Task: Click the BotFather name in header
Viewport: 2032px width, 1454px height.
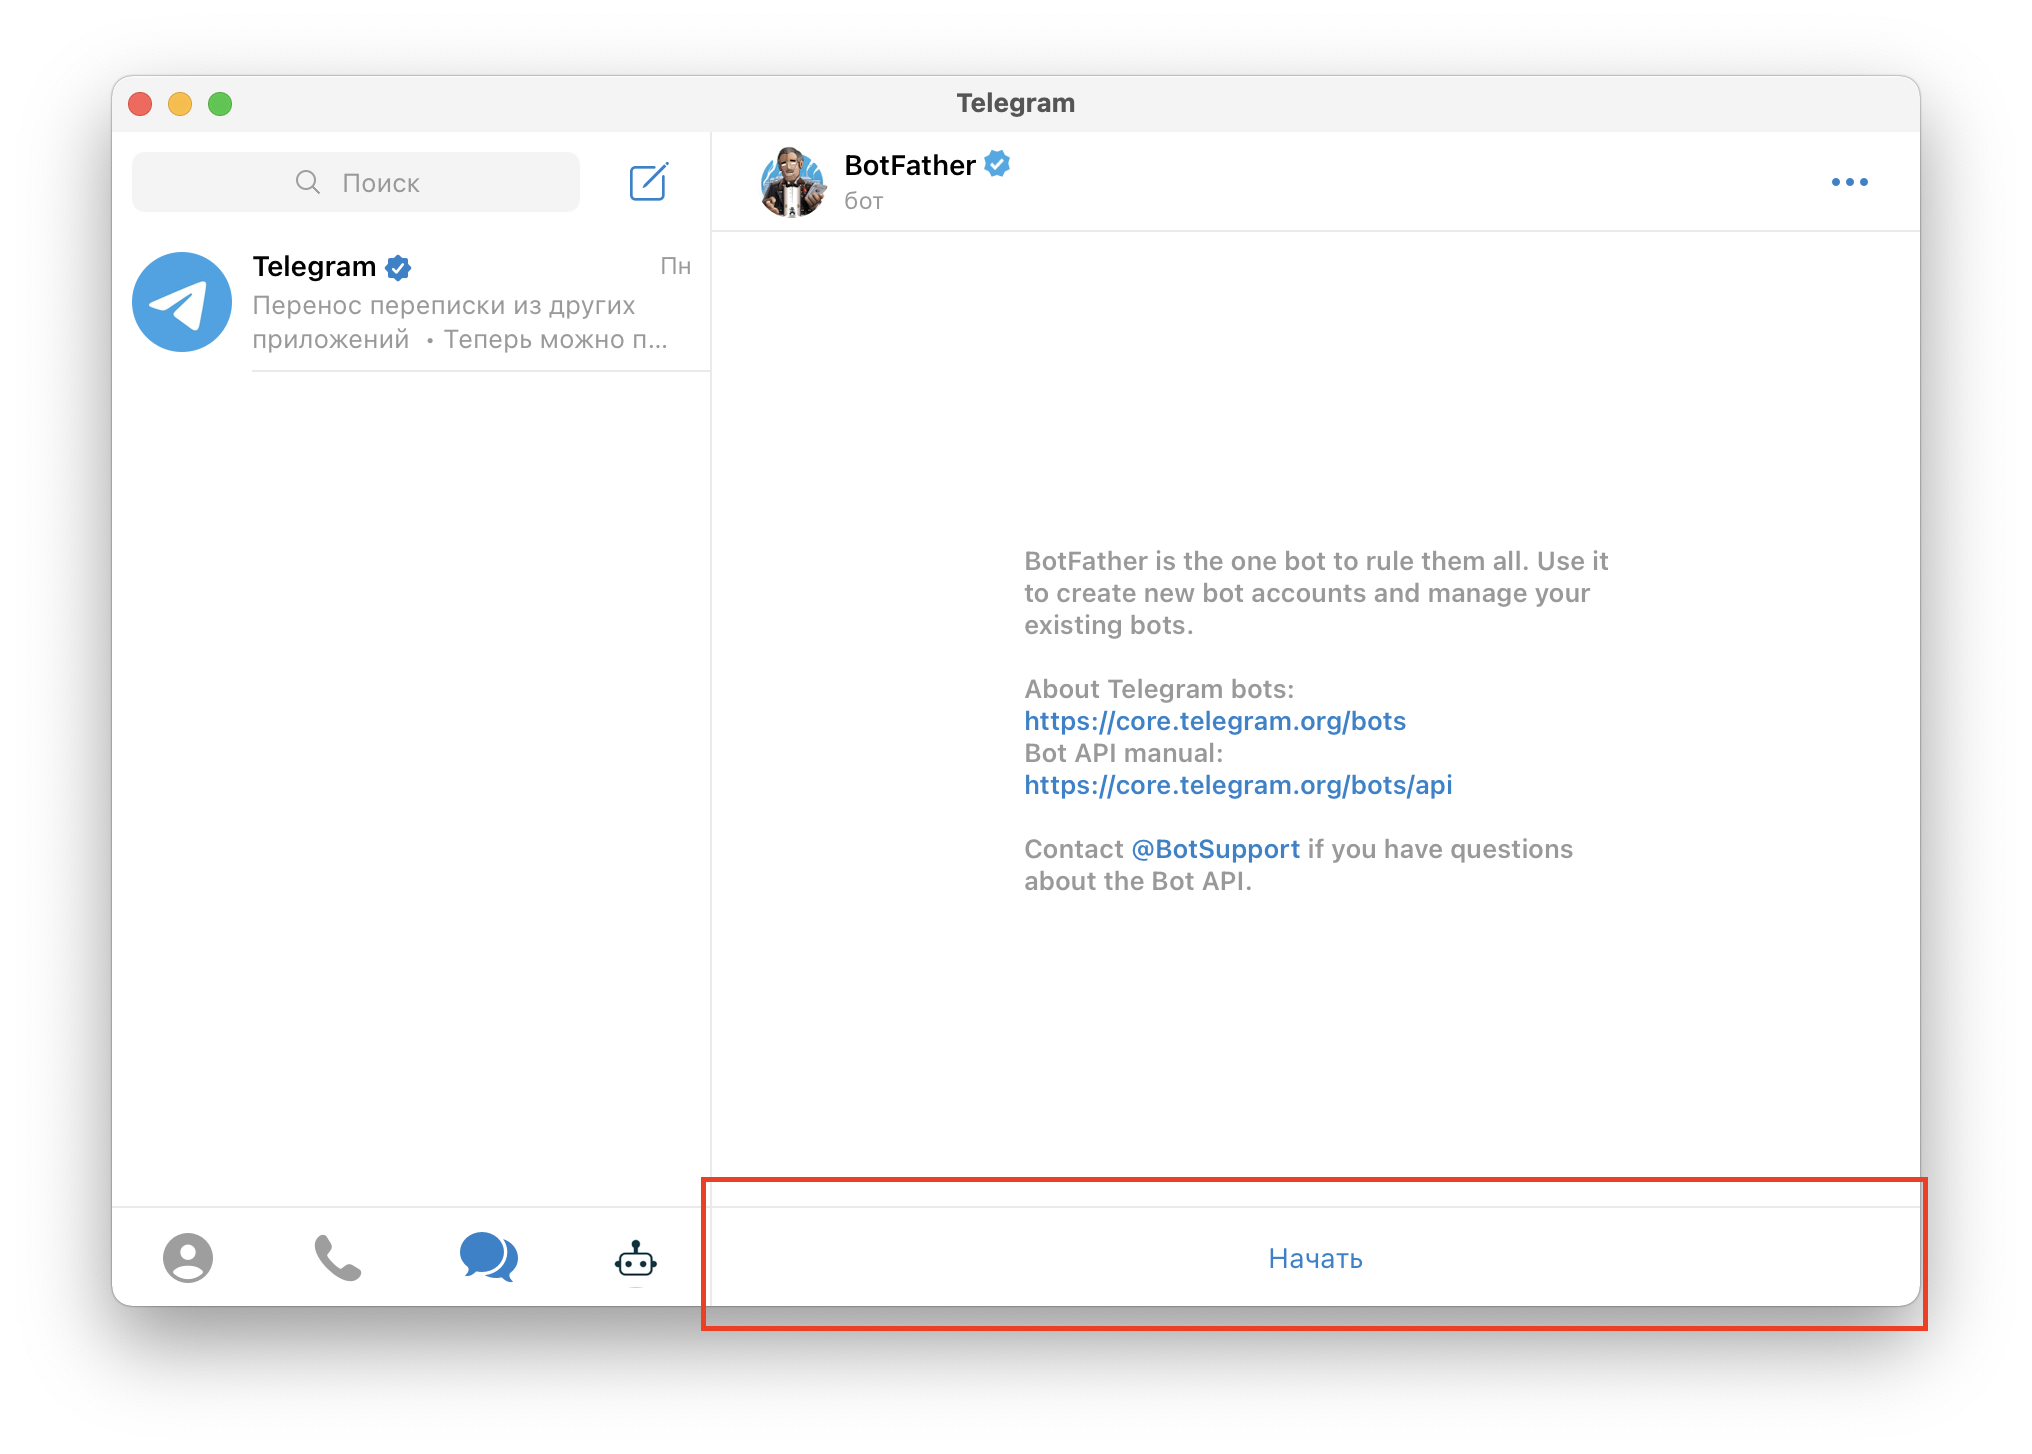Action: pos(909,165)
